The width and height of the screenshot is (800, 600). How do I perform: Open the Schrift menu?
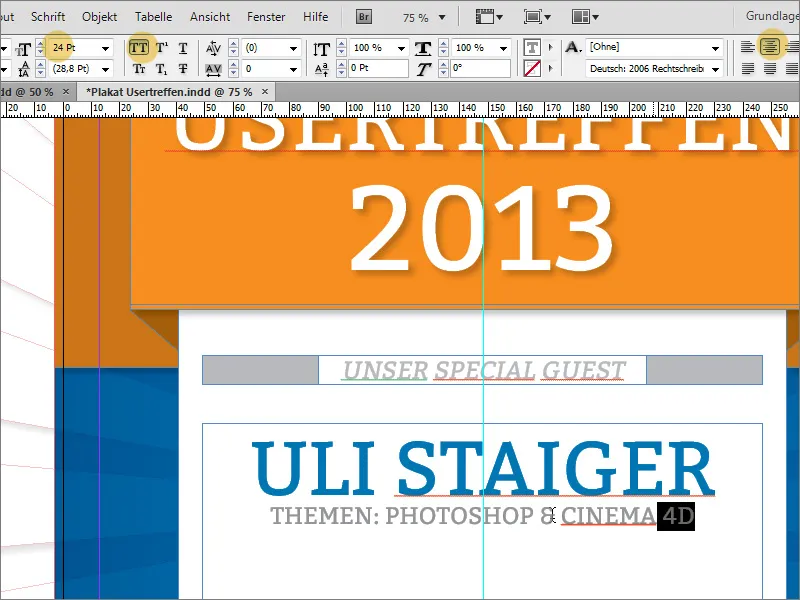(48, 17)
